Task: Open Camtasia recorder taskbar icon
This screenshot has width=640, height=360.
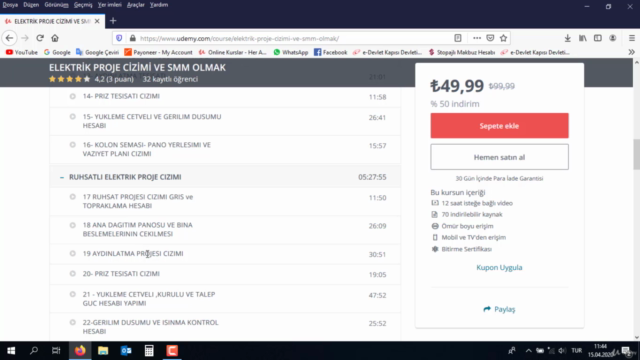Action: pyautogui.click(x=172, y=351)
